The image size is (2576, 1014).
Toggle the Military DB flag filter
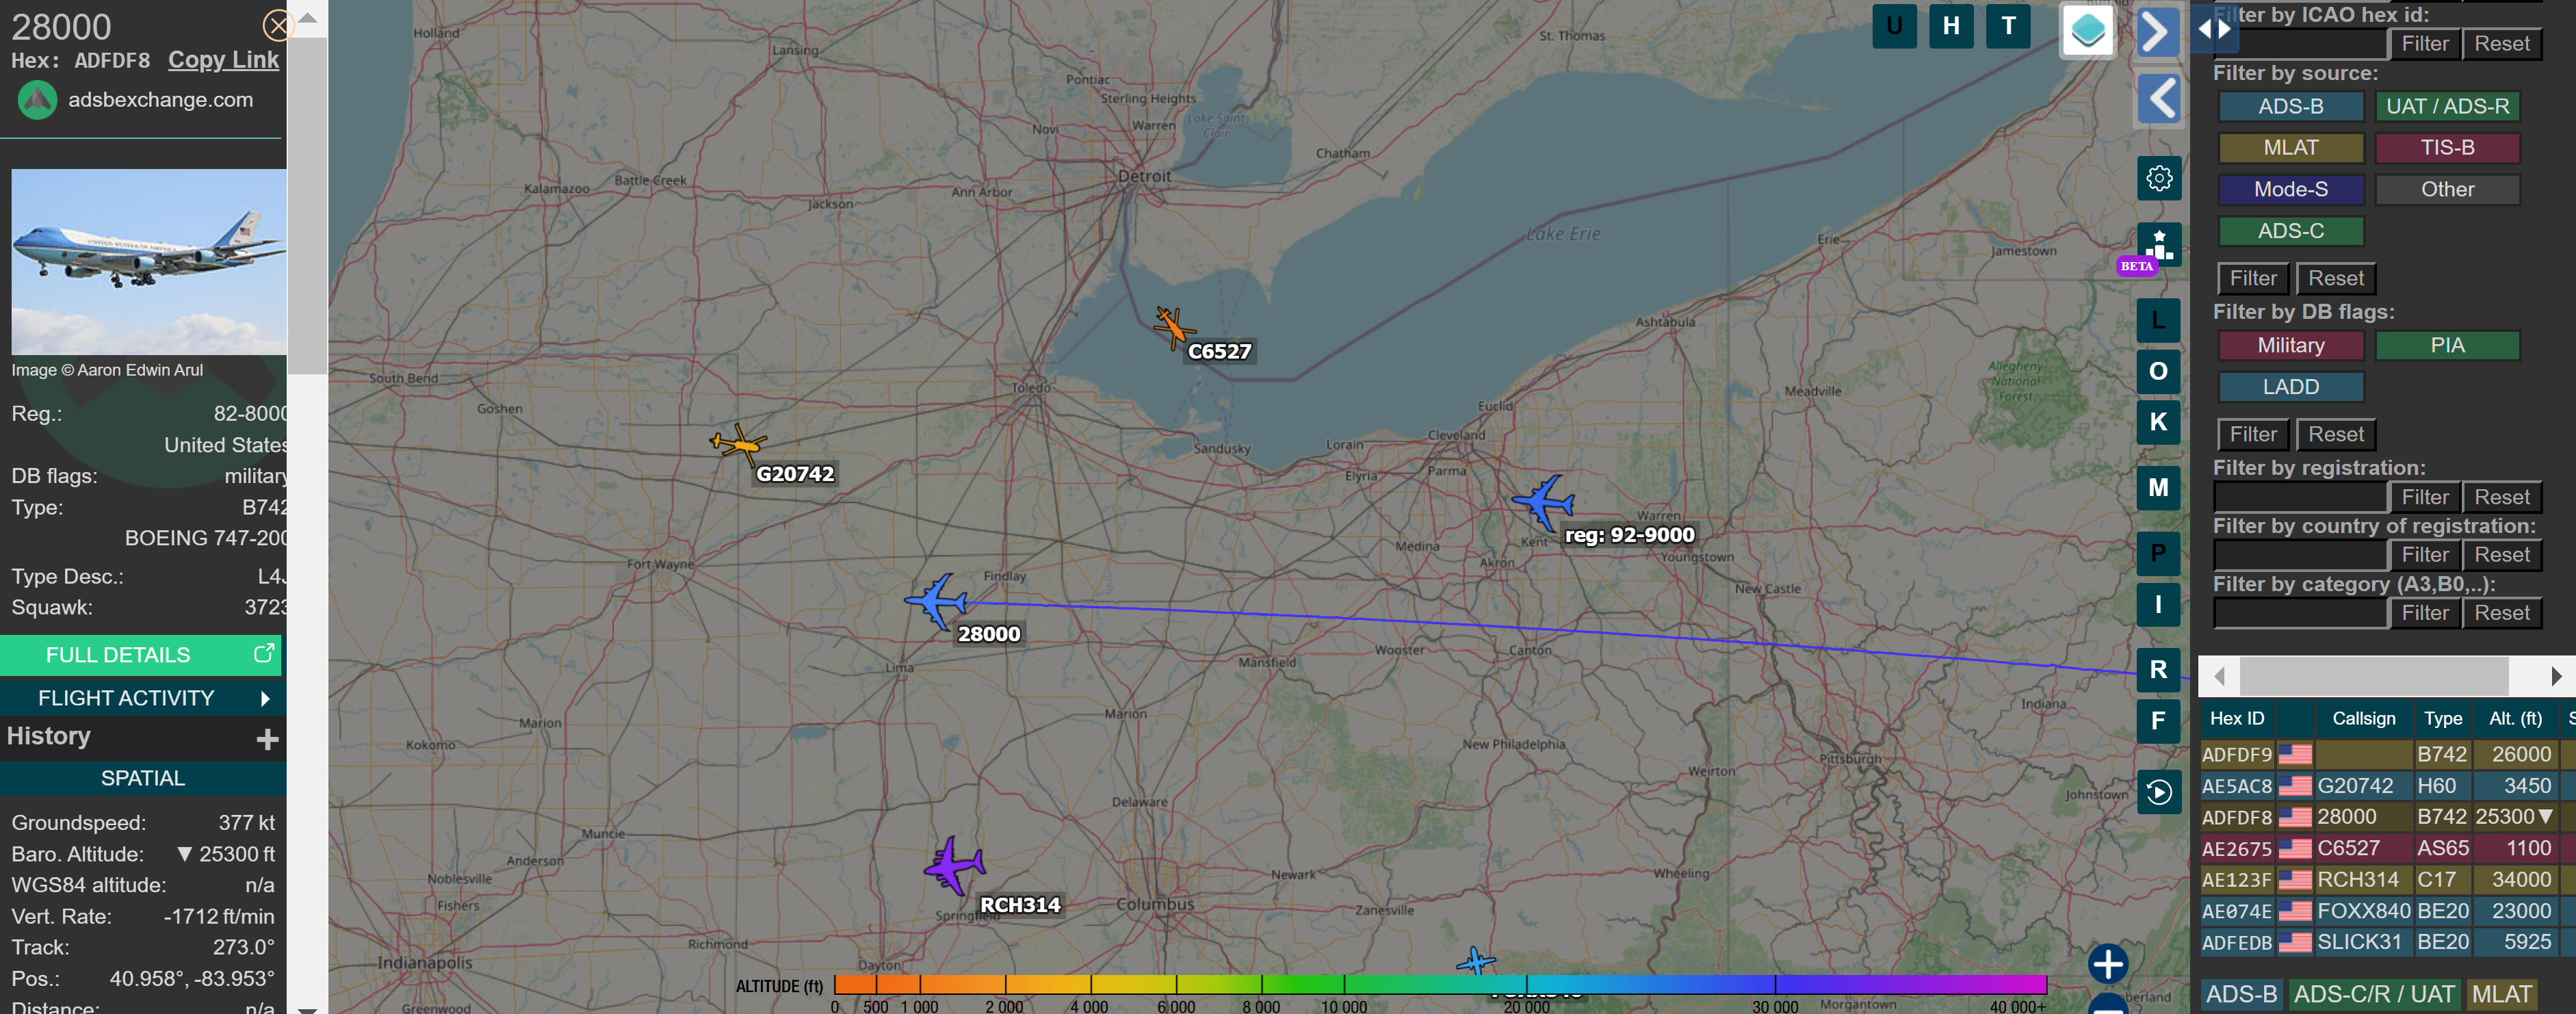pos(2290,345)
